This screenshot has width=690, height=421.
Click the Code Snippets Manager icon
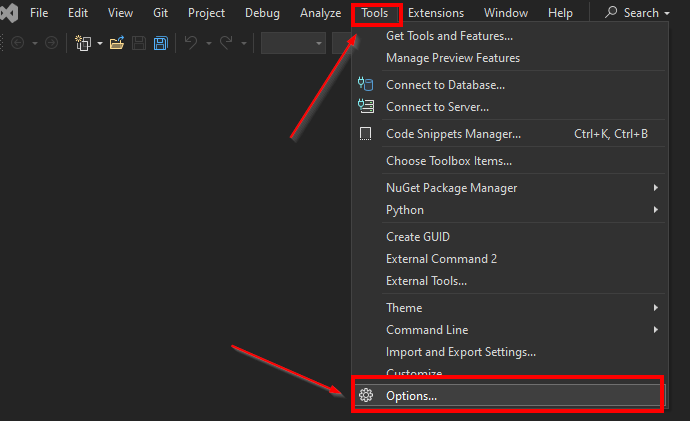click(x=365, y=134)
